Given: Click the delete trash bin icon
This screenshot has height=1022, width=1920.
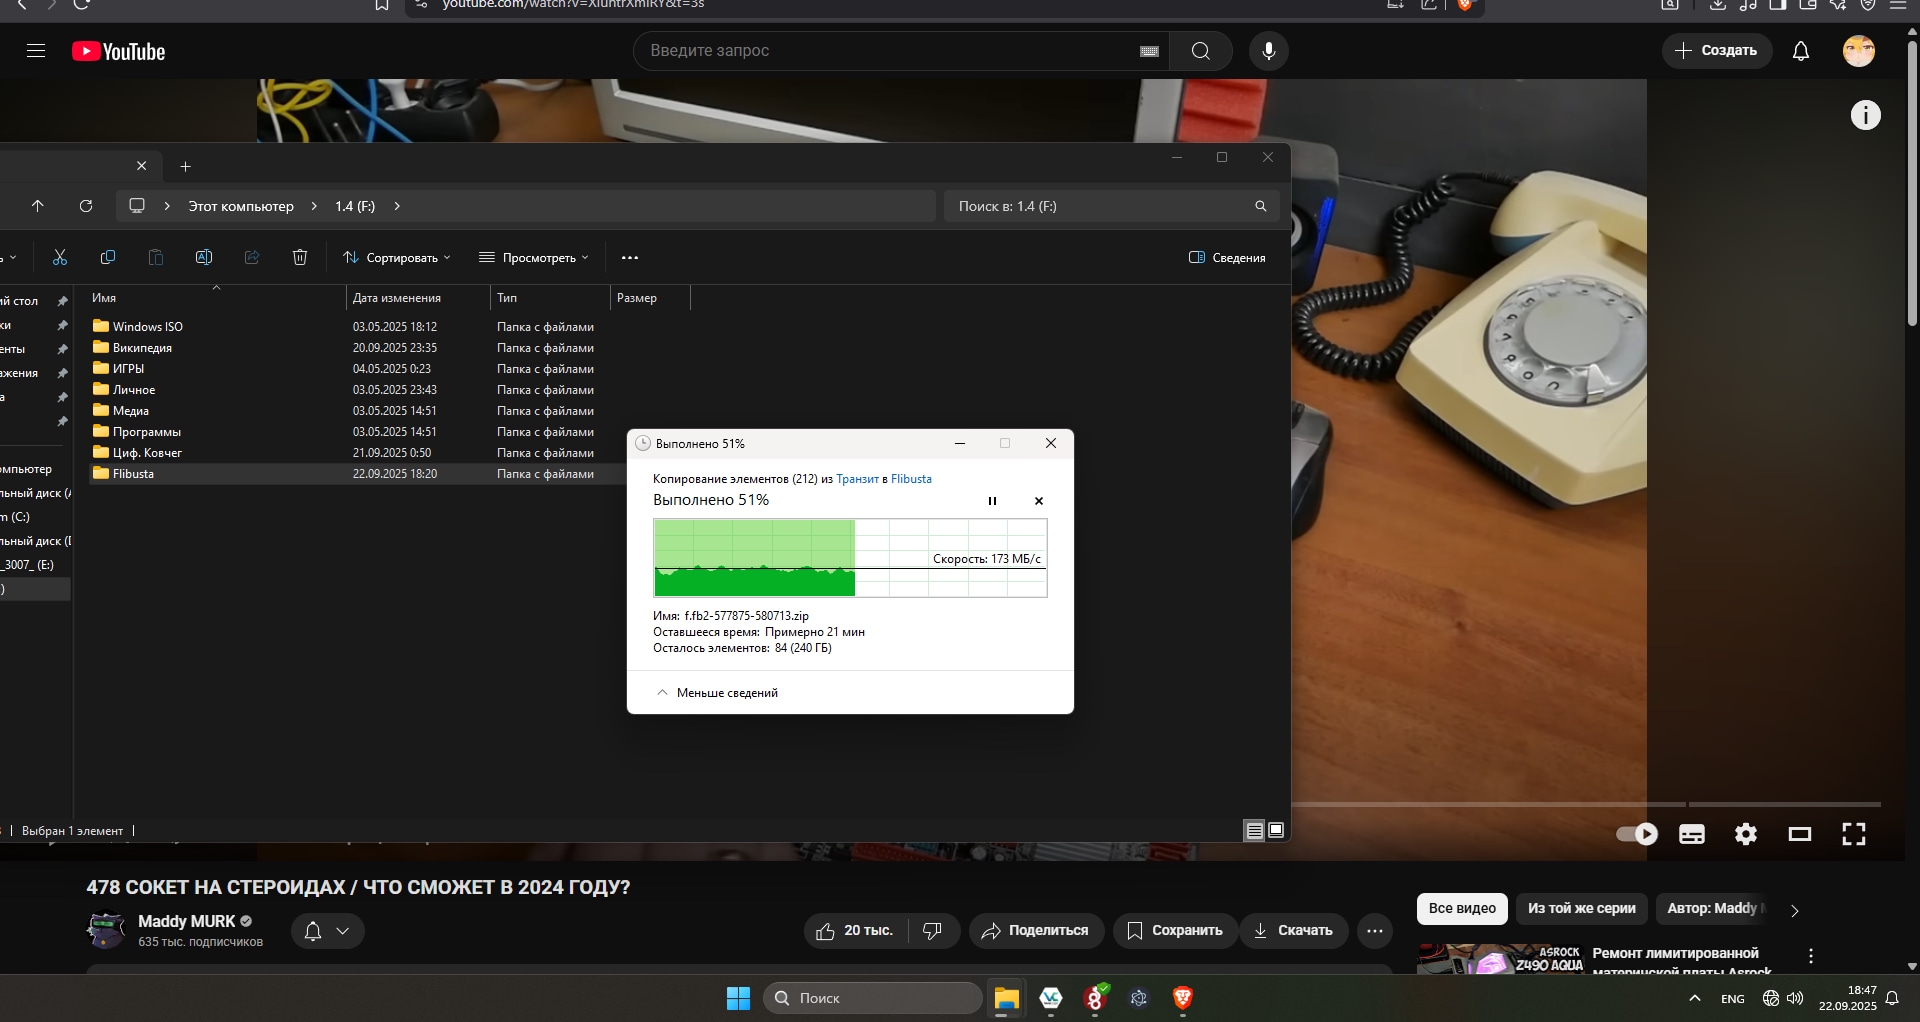Looking at the screenshot, I should tap(300, 258).
